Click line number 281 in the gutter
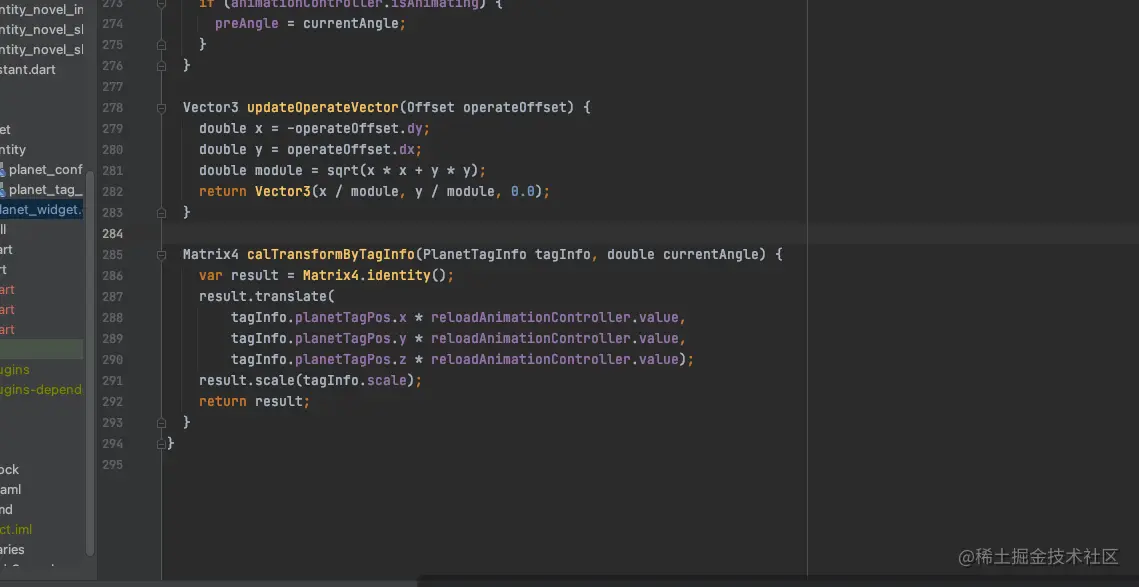Image resolution: width=1139 pixels, height=587 pixels. click(113, 171)
